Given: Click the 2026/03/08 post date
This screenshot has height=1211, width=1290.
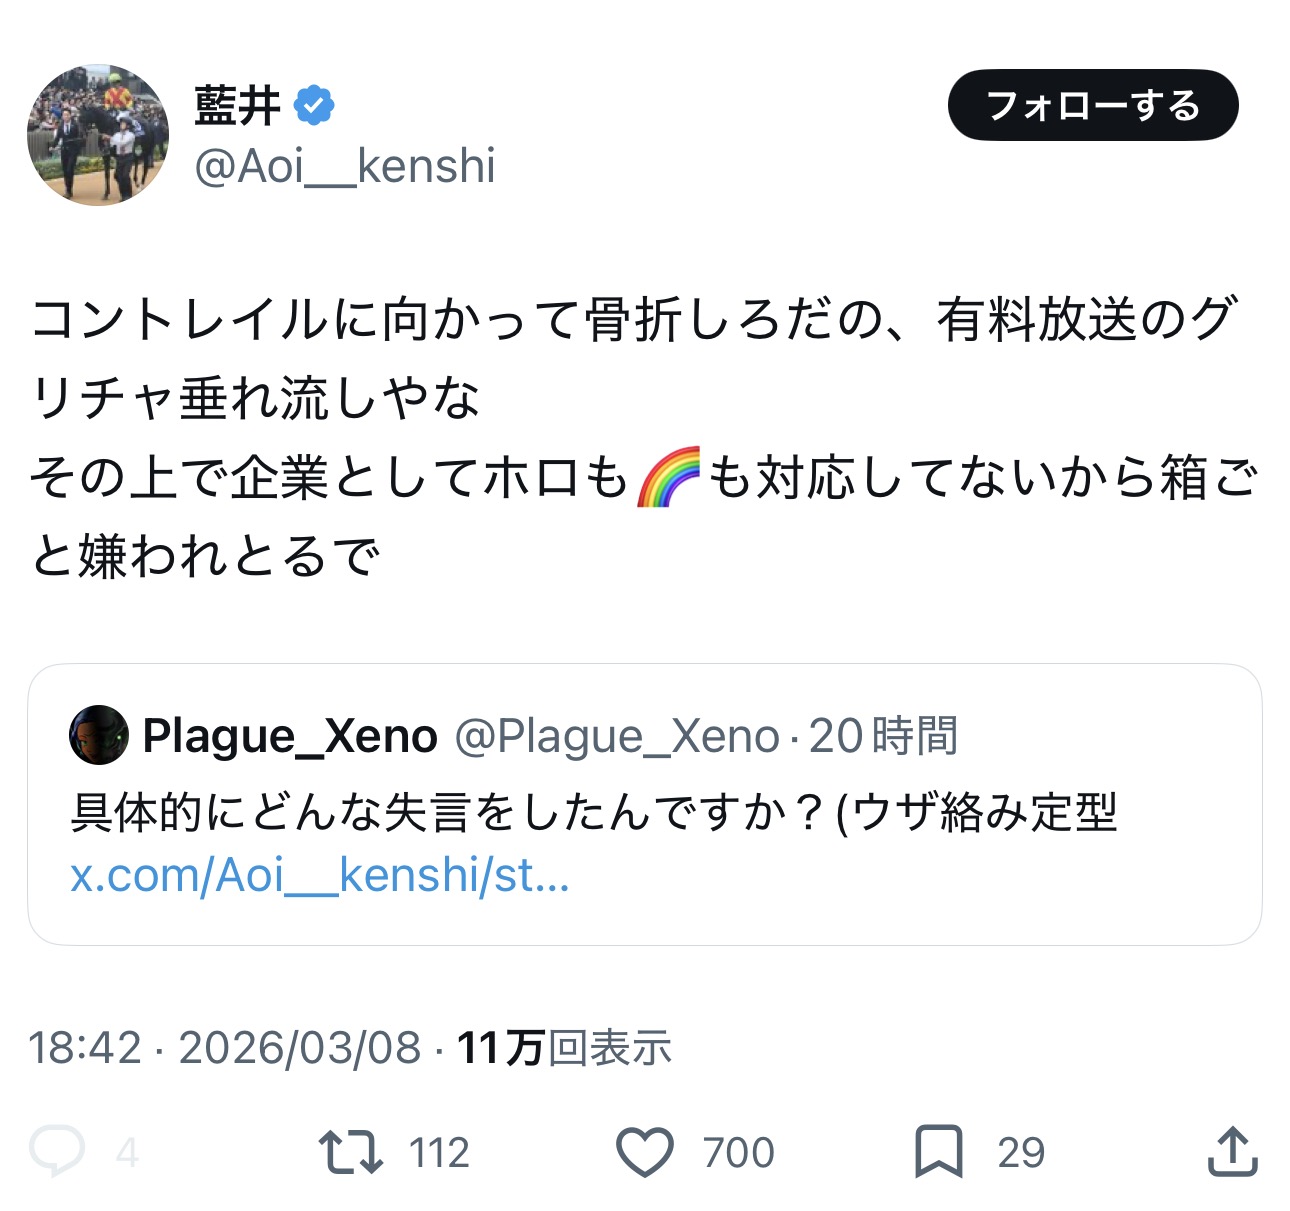Looking at the screenshot, I should pyautogui.click(x=300, y=1047).
